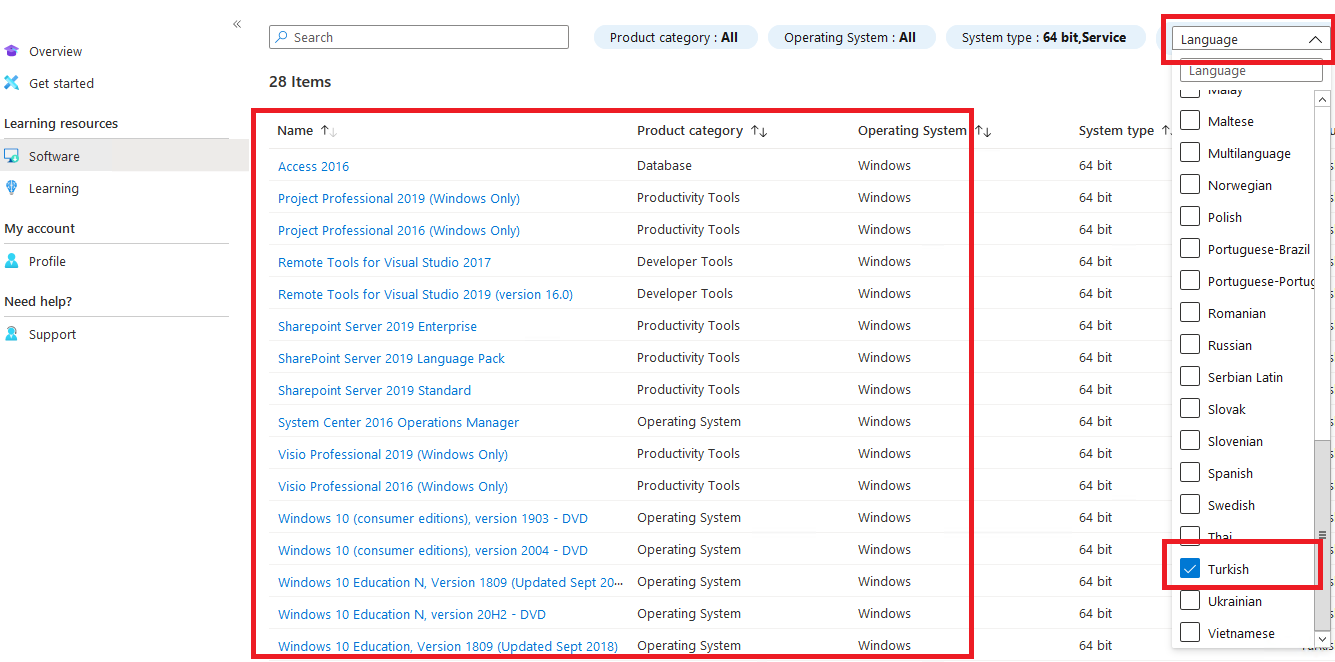Check the Ukrainian checkbox

1190,601
